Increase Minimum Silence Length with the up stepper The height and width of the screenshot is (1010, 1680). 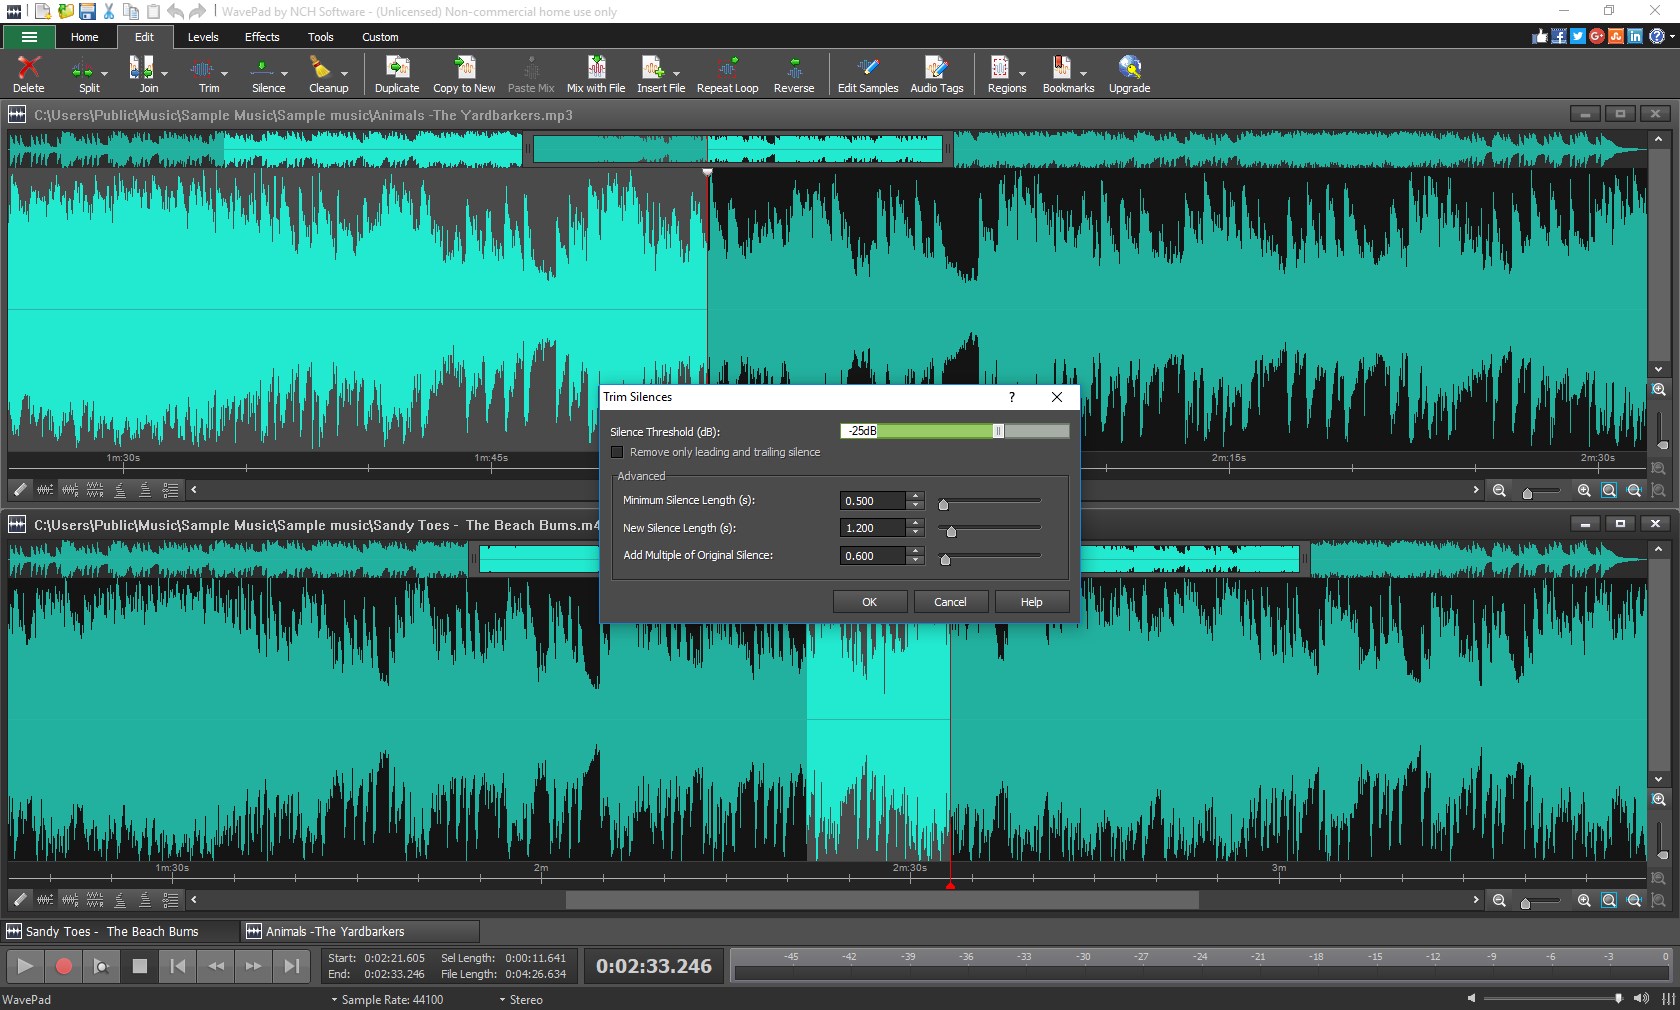pyautogui.click(x=914, y=496)
